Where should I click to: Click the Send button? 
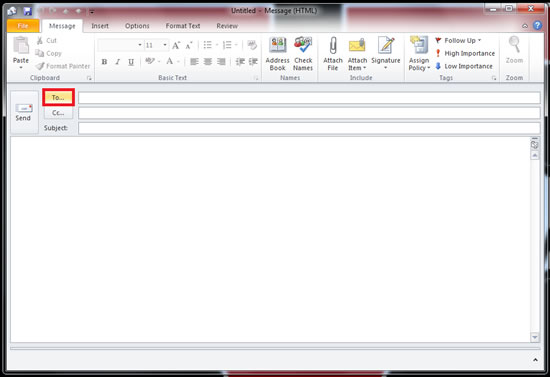[x=24, y=112]
